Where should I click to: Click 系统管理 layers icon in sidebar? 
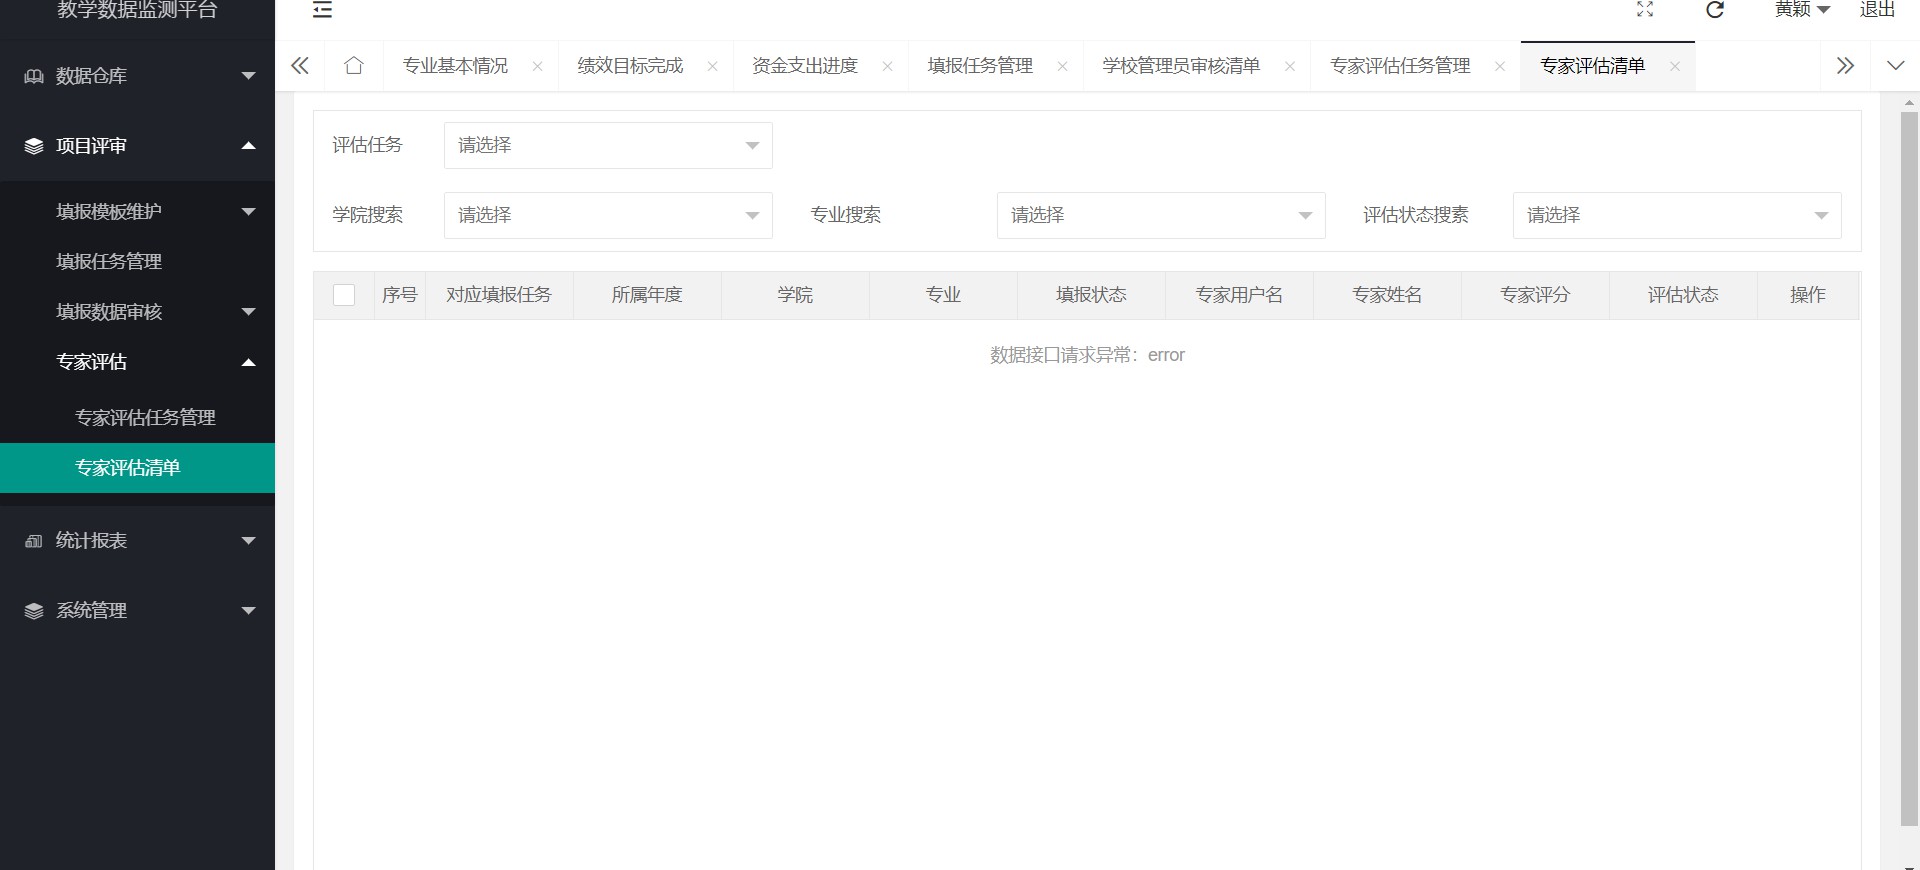click(34, 611)
